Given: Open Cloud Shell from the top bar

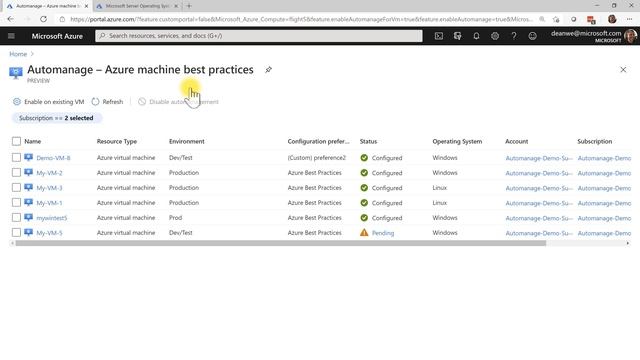Looking at the screenshot, I should coord(439,36).
